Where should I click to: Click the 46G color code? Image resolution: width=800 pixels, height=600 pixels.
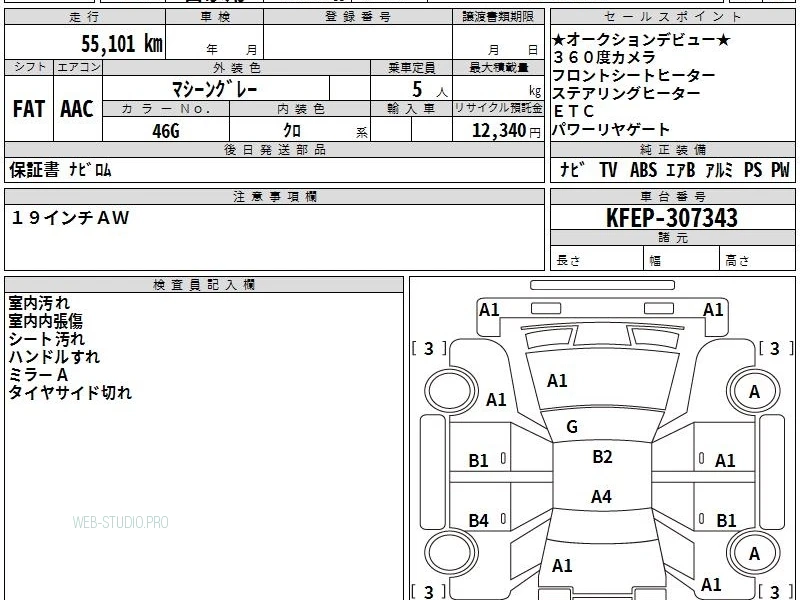click(x=166, y=131)
